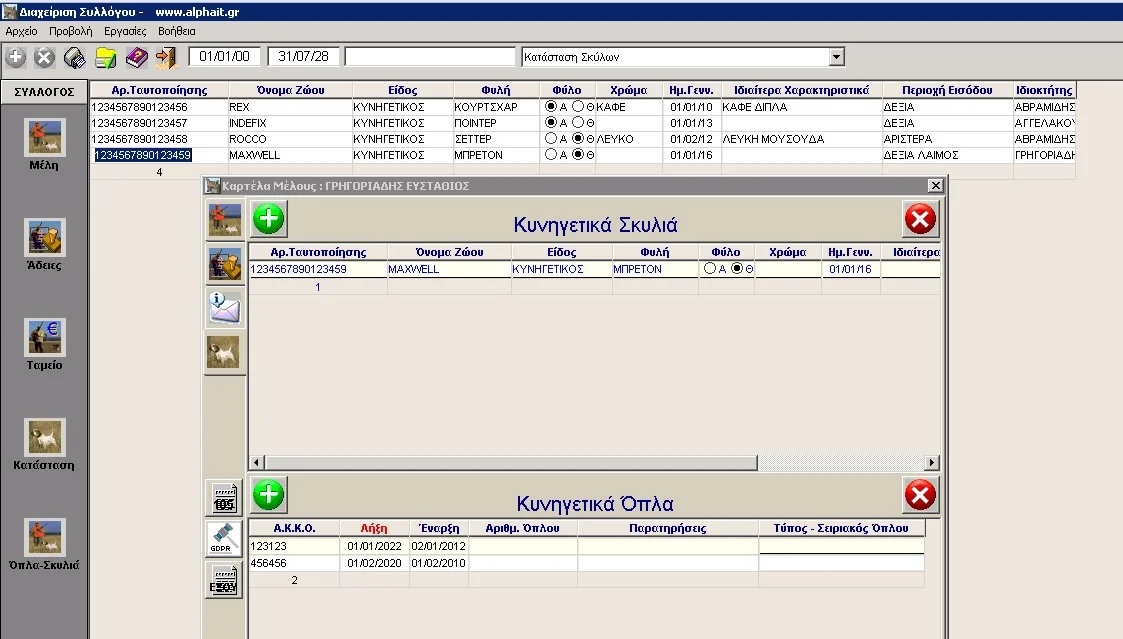Select male (Α) radio for INDEFIX
The height and width of the screenshot is (639, 1123).
[x=551, y=122]
